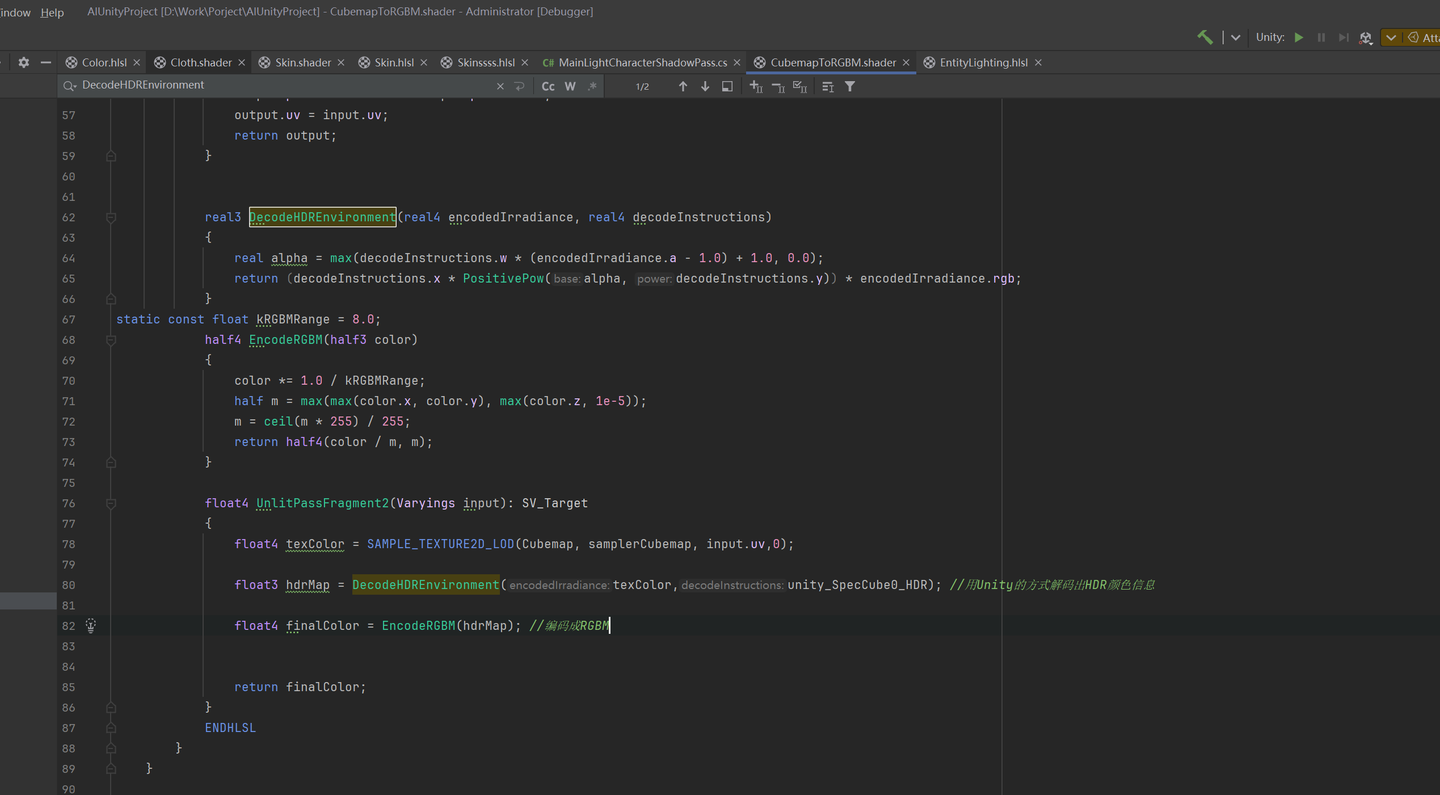The image size is (1440, 795).
Task: Click the intention lightbulb on line 82
Action: (x=91, y=626)
